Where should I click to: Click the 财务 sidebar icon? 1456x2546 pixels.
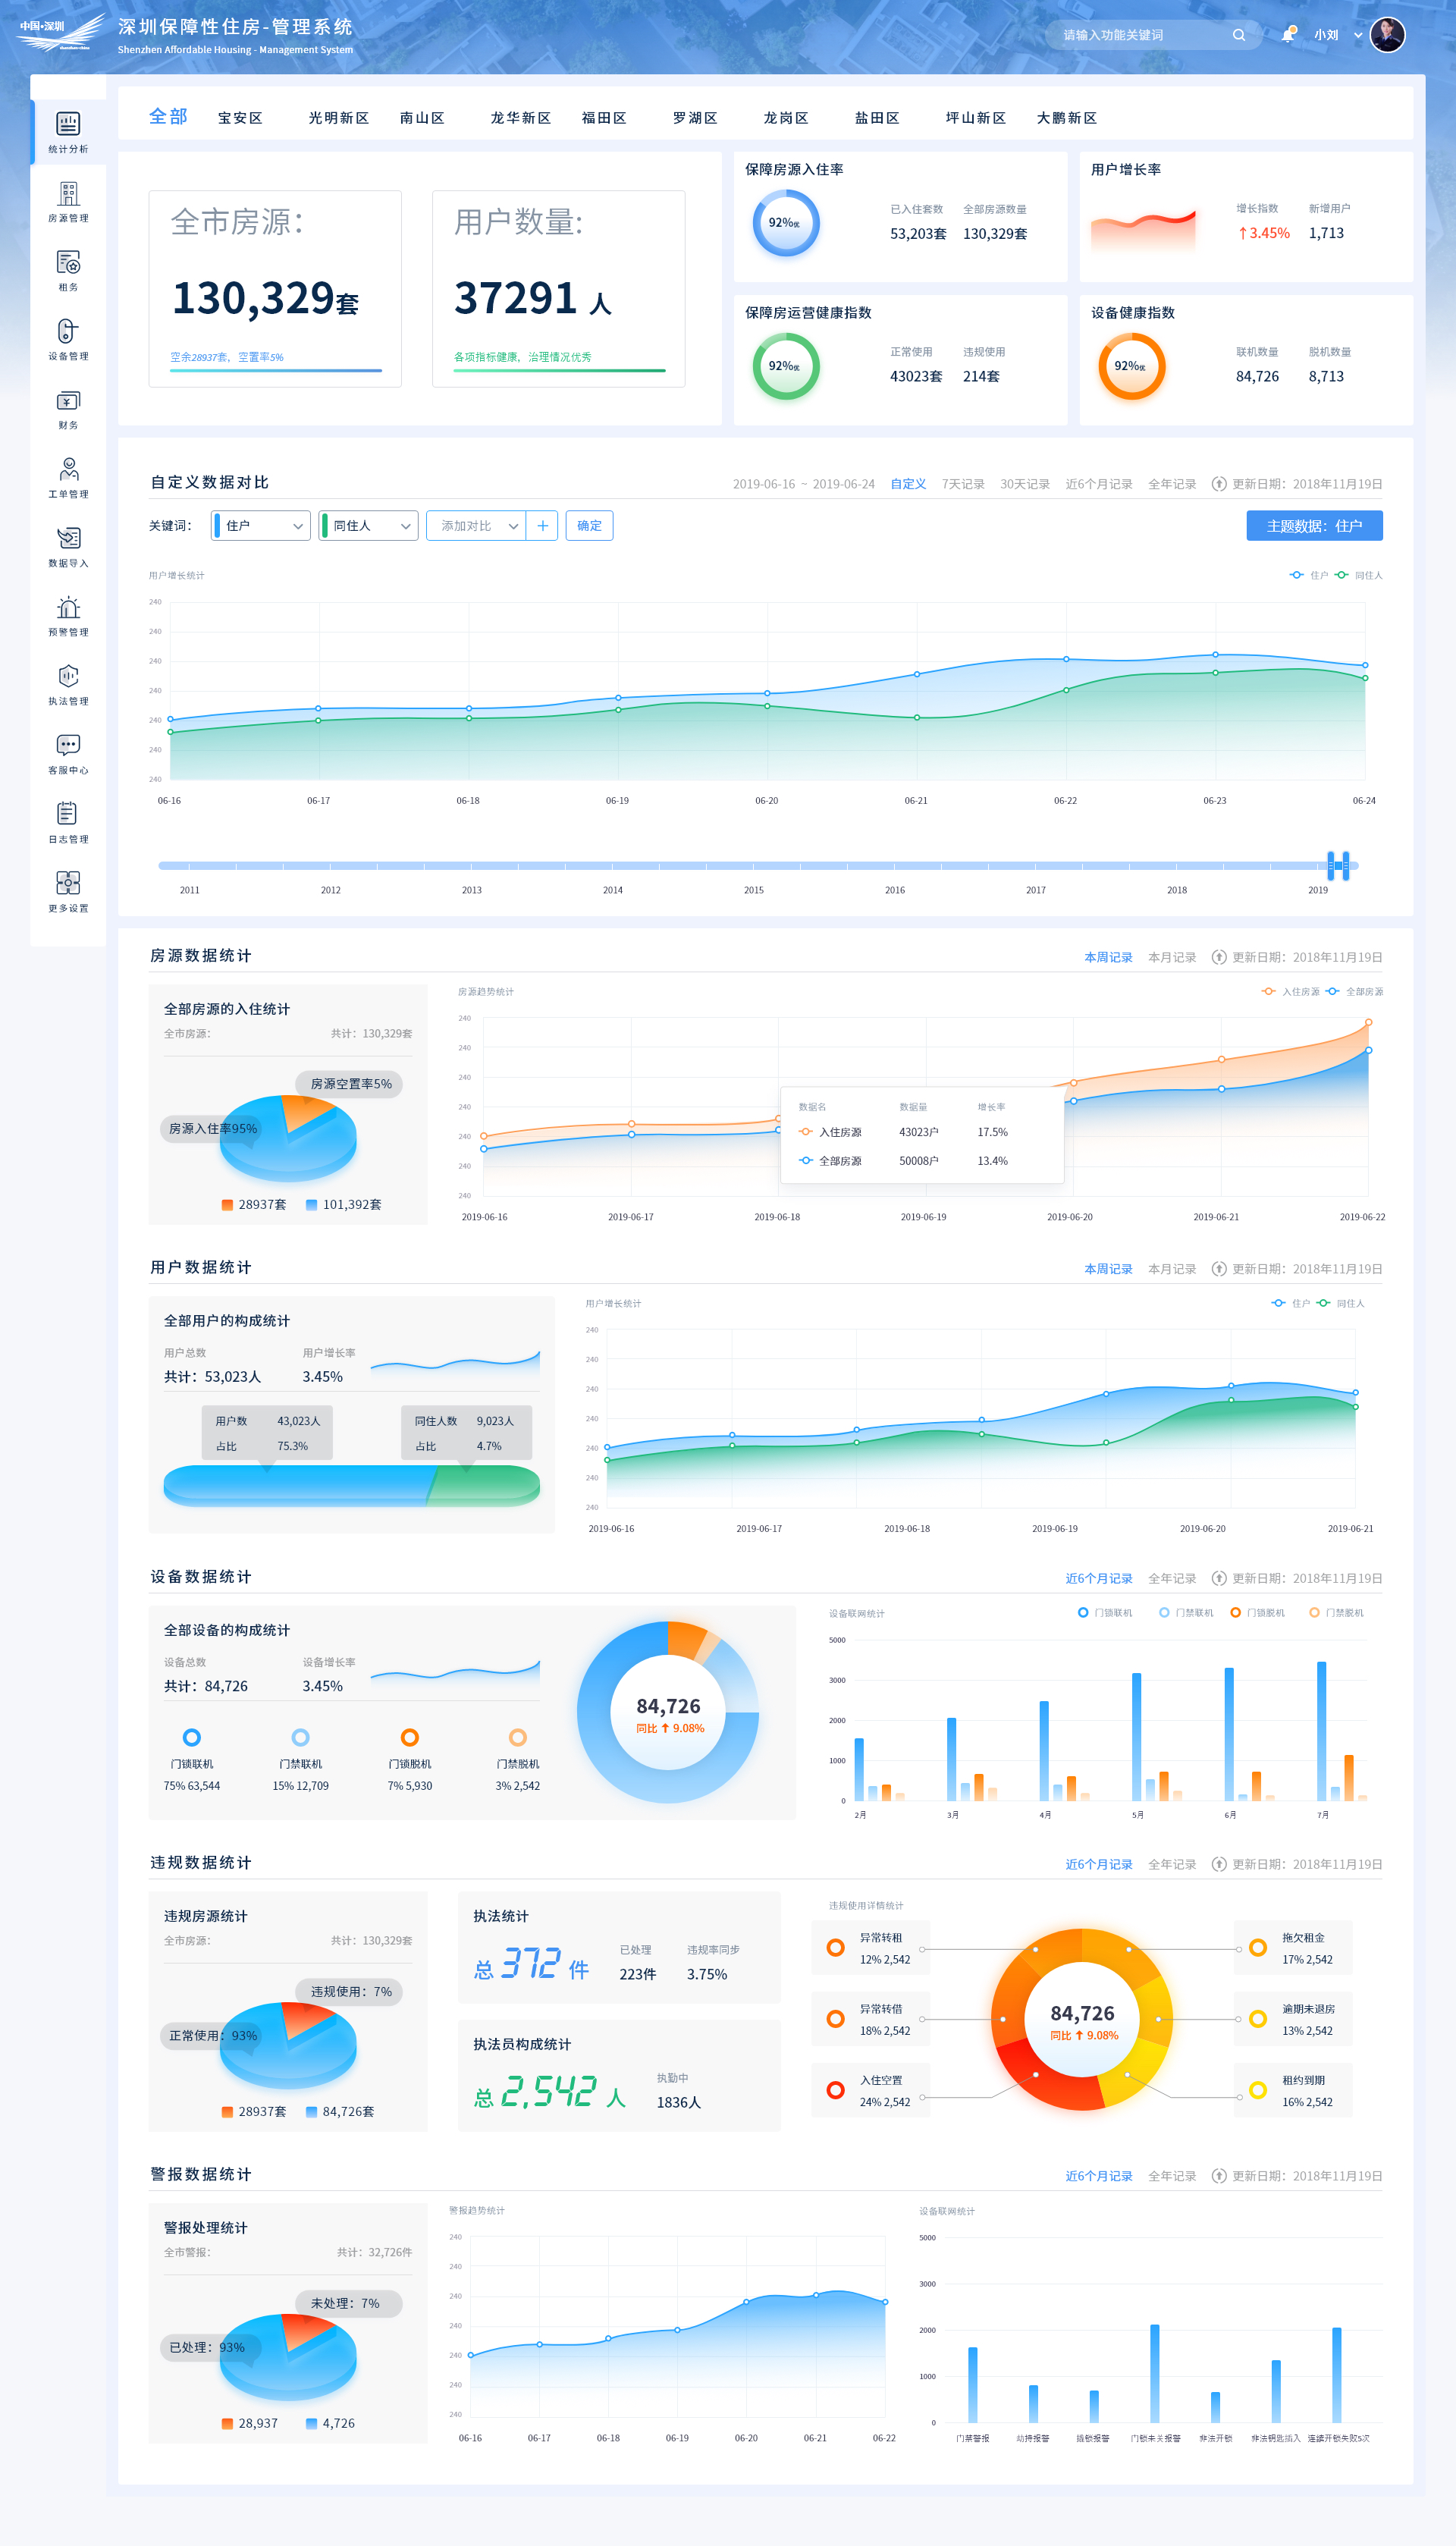coord(68,402)
